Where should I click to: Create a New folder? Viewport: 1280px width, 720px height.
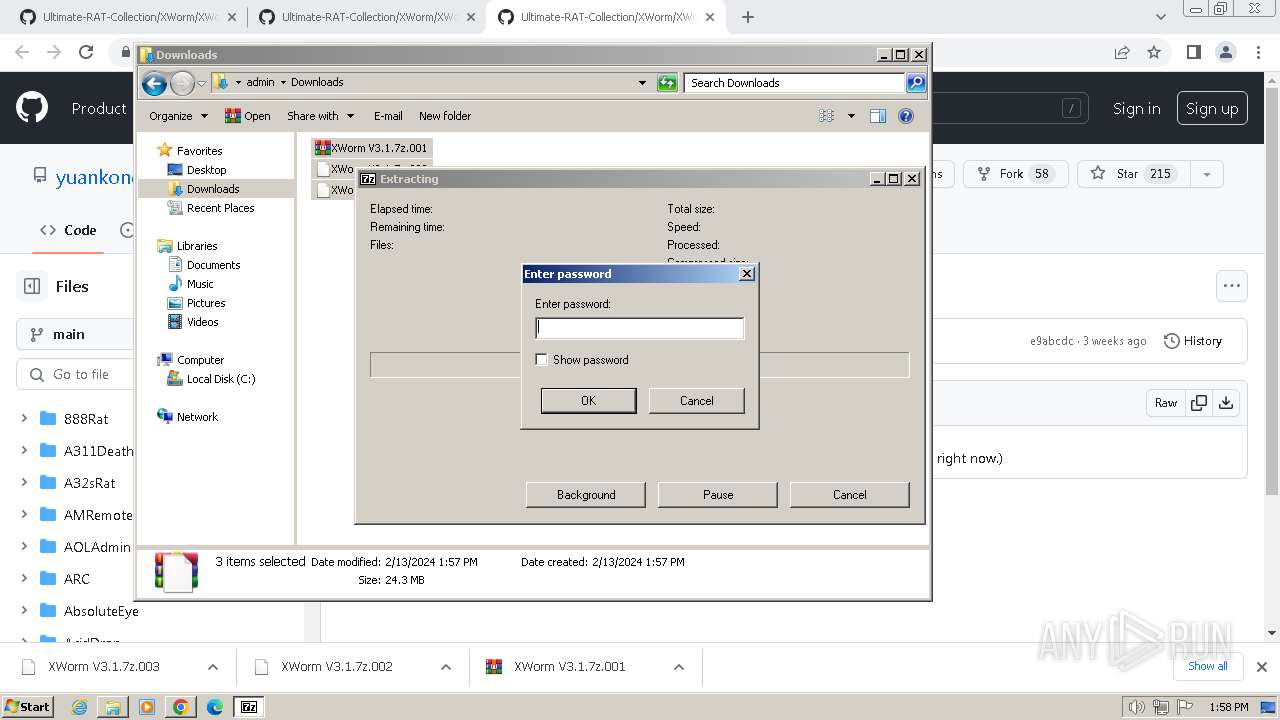(x=445, y=116)
